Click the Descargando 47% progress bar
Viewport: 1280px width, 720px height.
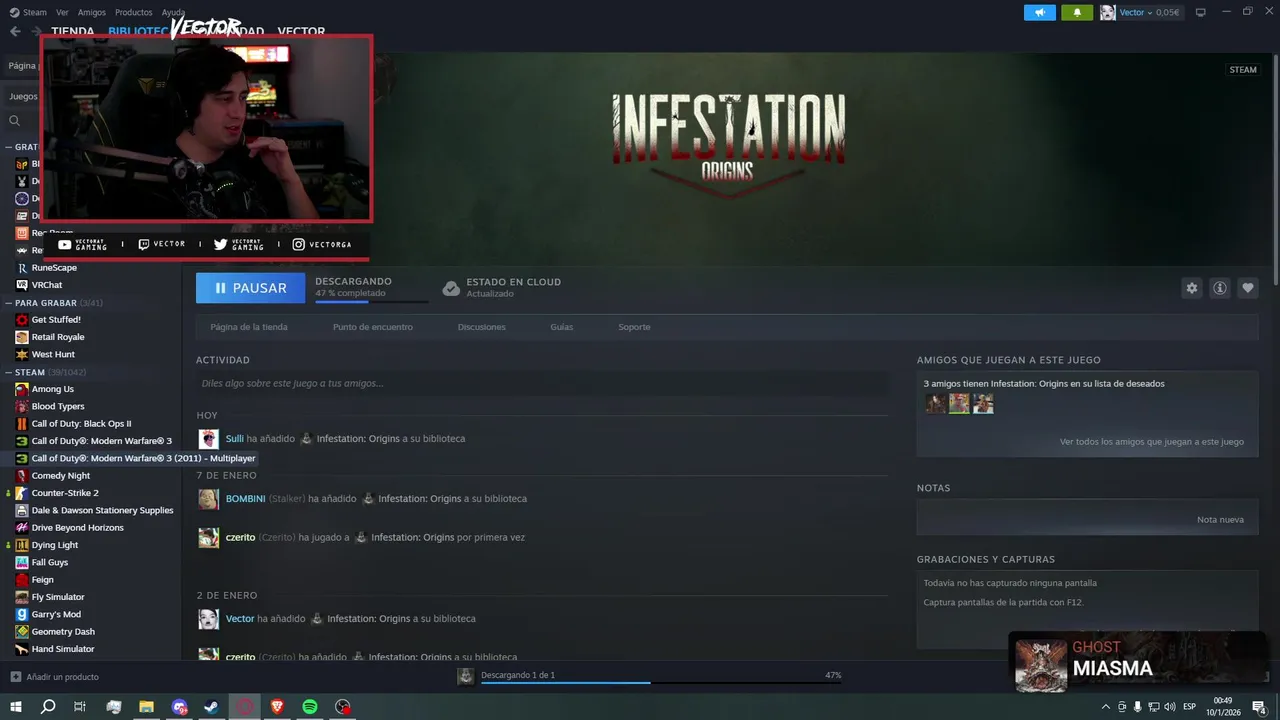[371, 301]
